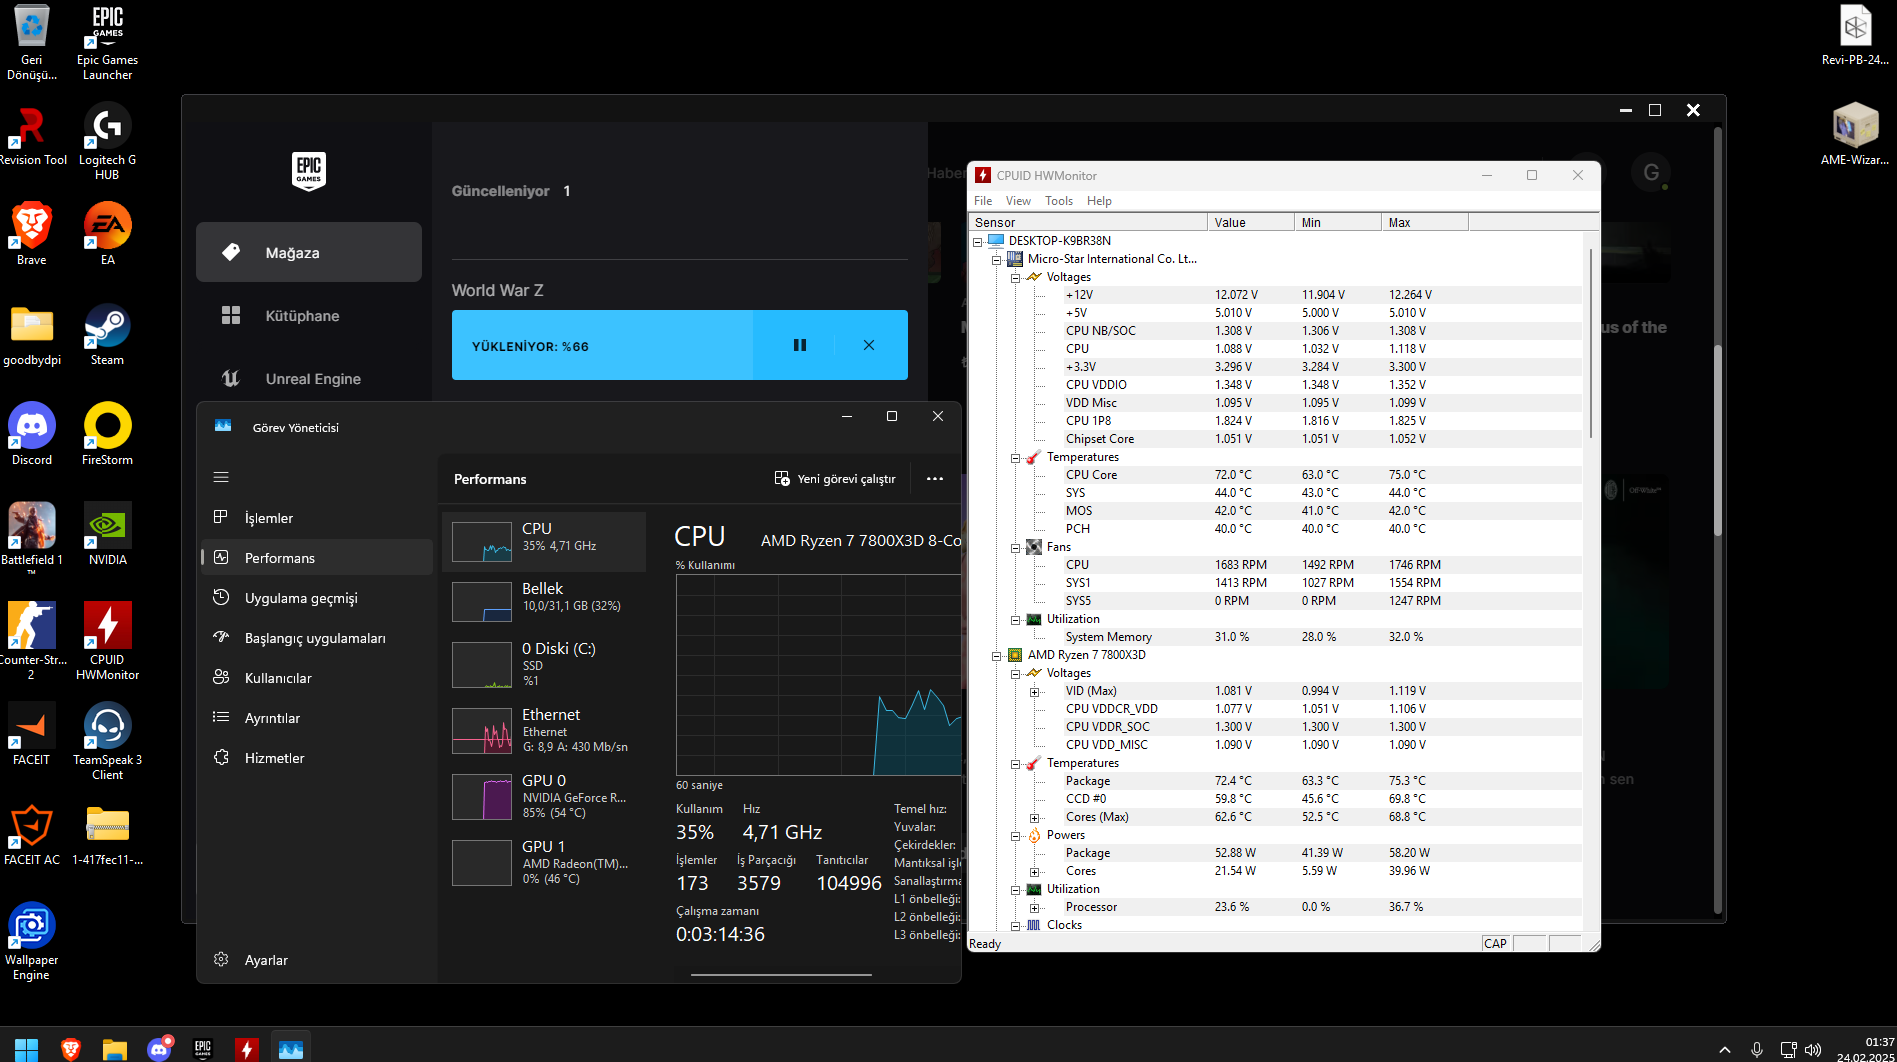
Task: Switch to İşlemler tab in Task Manager
Action: pos(317,518)
